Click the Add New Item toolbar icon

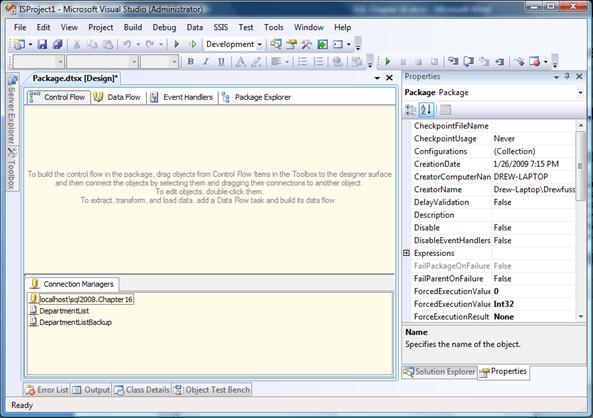19,44
